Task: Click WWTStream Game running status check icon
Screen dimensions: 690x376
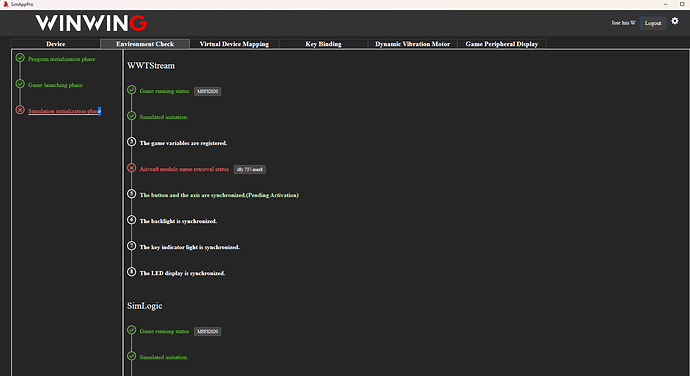Action: pos(132,90)
